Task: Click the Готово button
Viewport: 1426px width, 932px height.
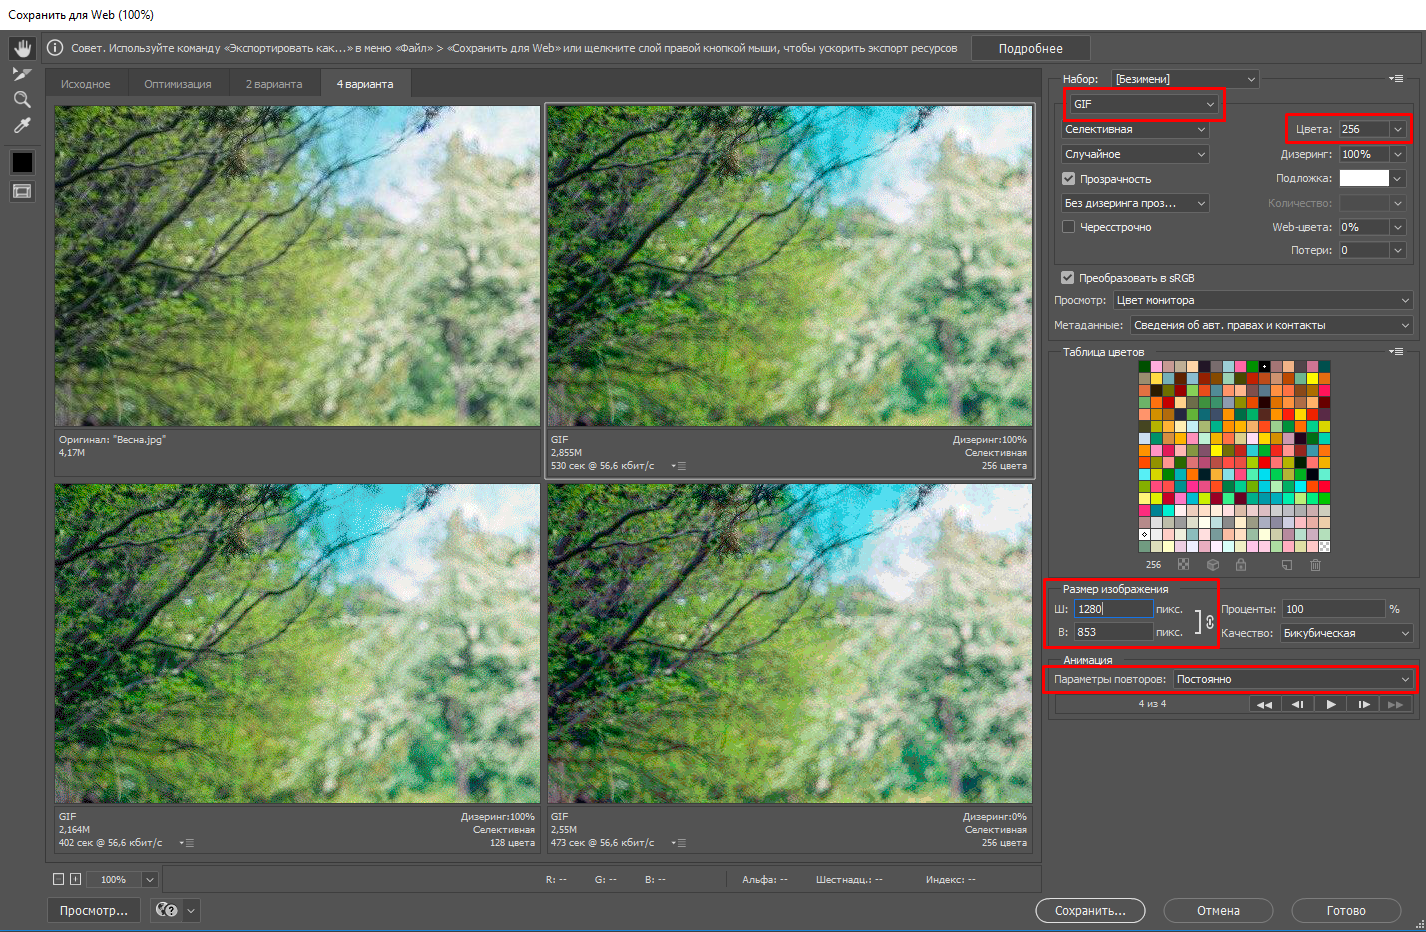Action: [1346, 910]
